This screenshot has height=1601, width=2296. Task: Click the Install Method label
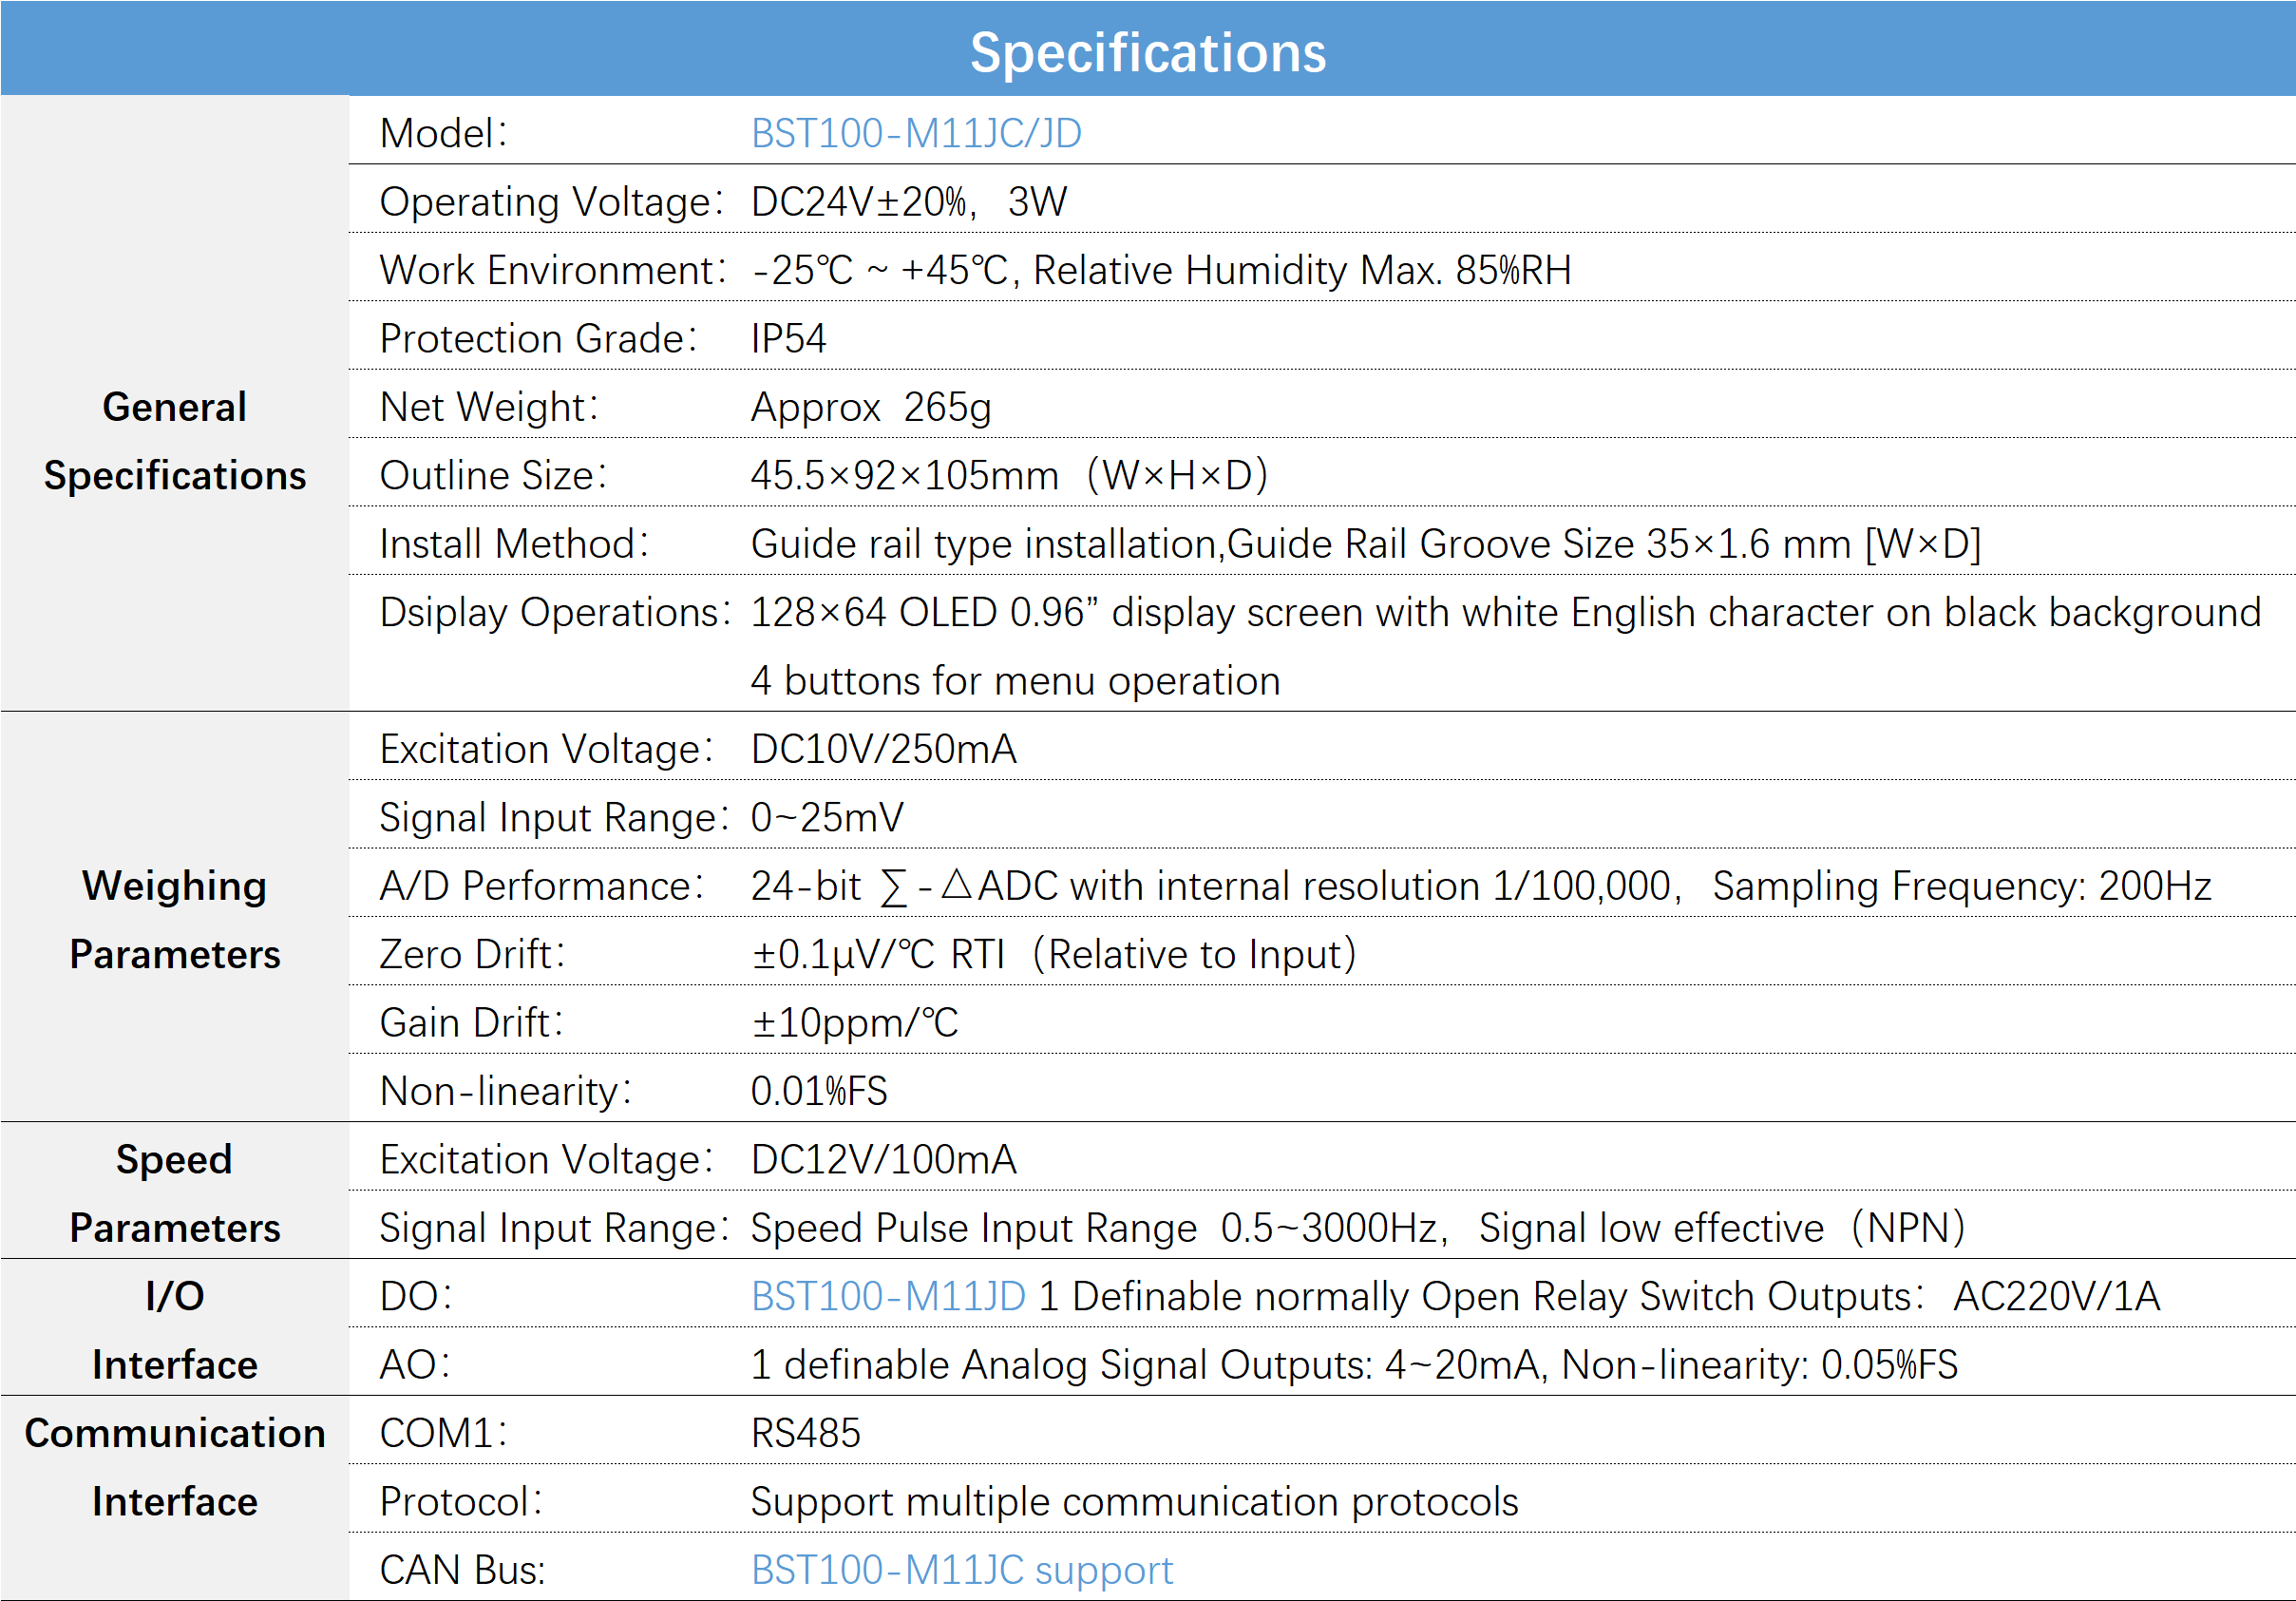coord(514,544)
